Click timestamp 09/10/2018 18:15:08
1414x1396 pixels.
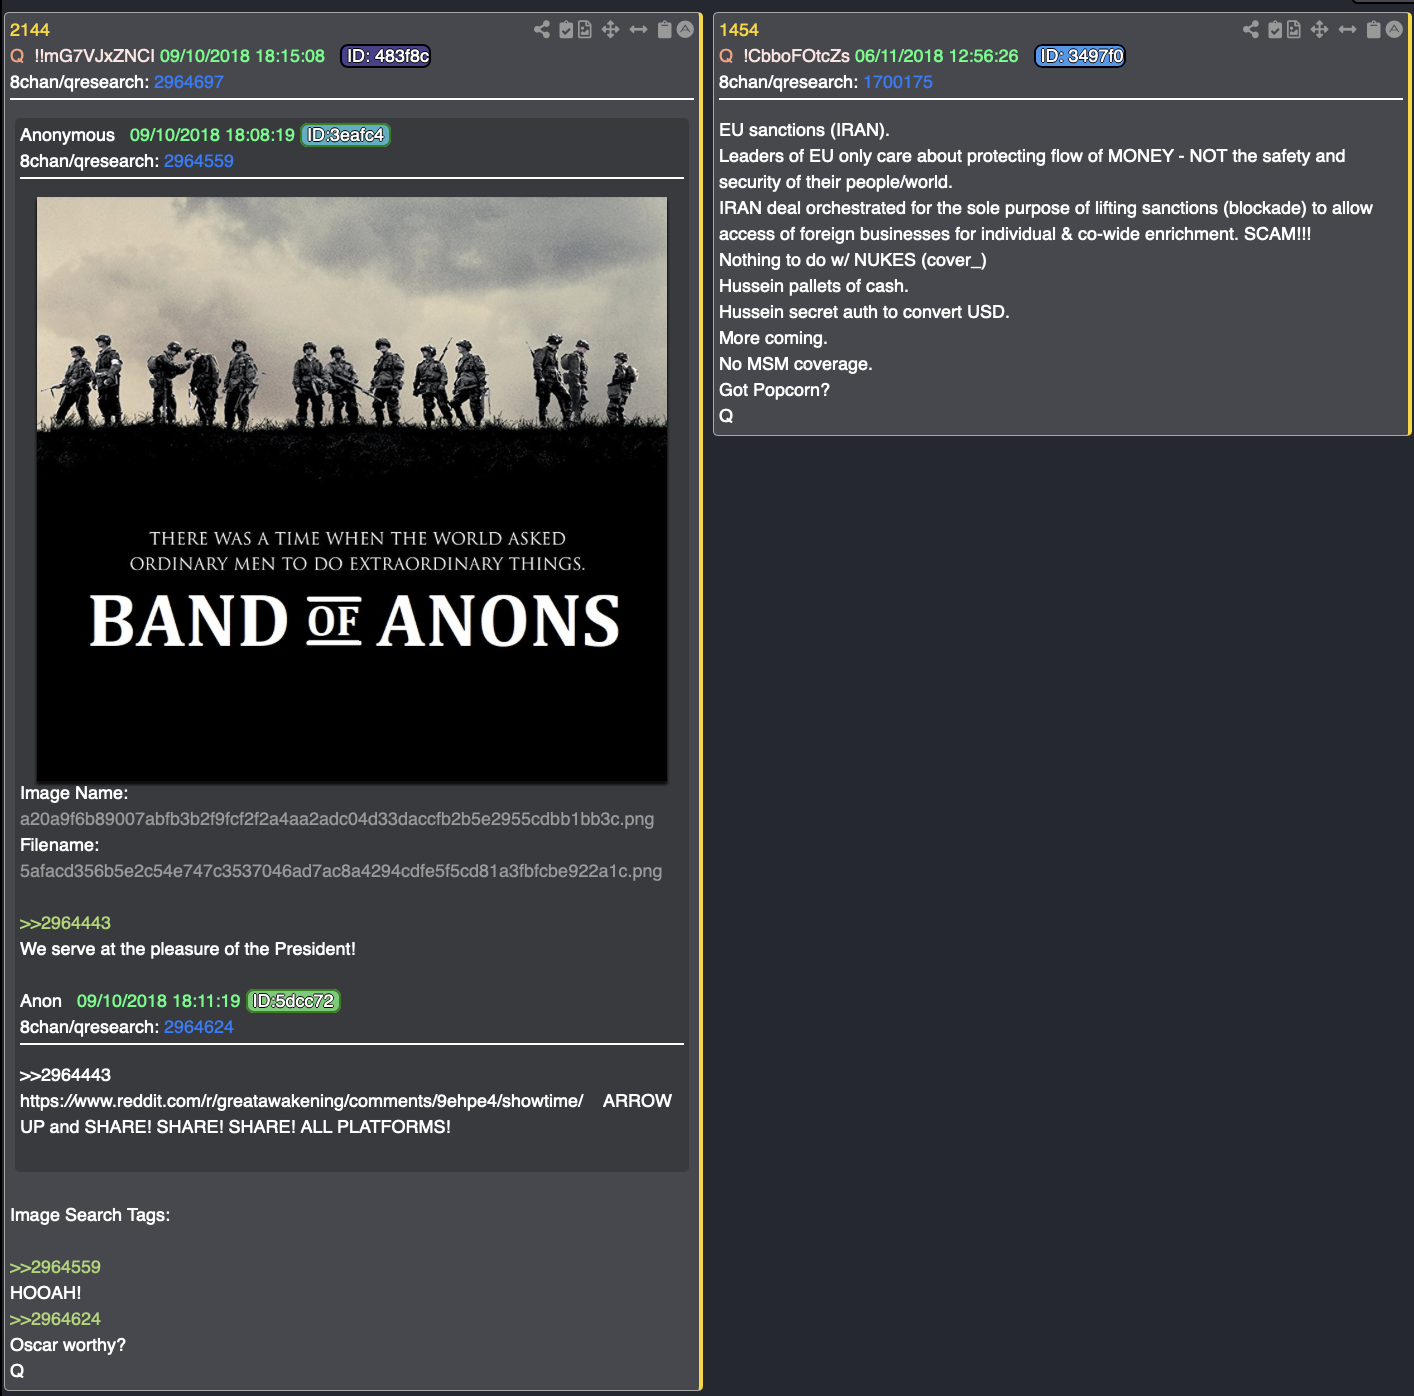[x=242, y=56]
